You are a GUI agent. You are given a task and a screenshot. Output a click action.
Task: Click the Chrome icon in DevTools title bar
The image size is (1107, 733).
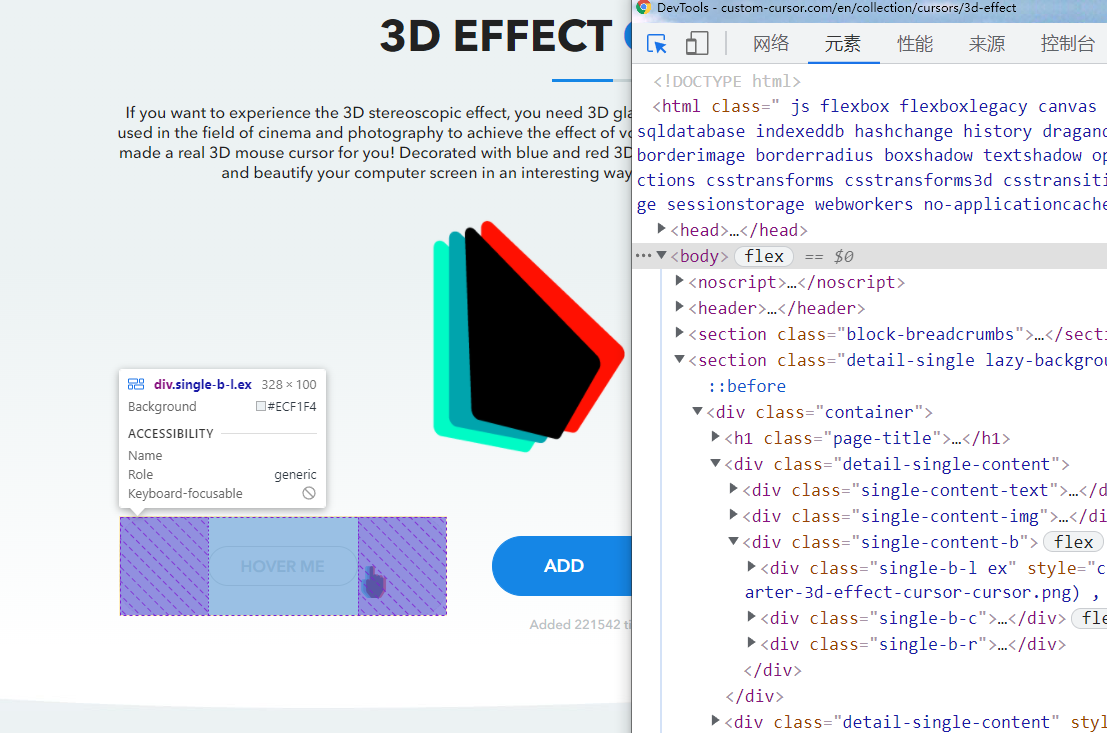643,8
